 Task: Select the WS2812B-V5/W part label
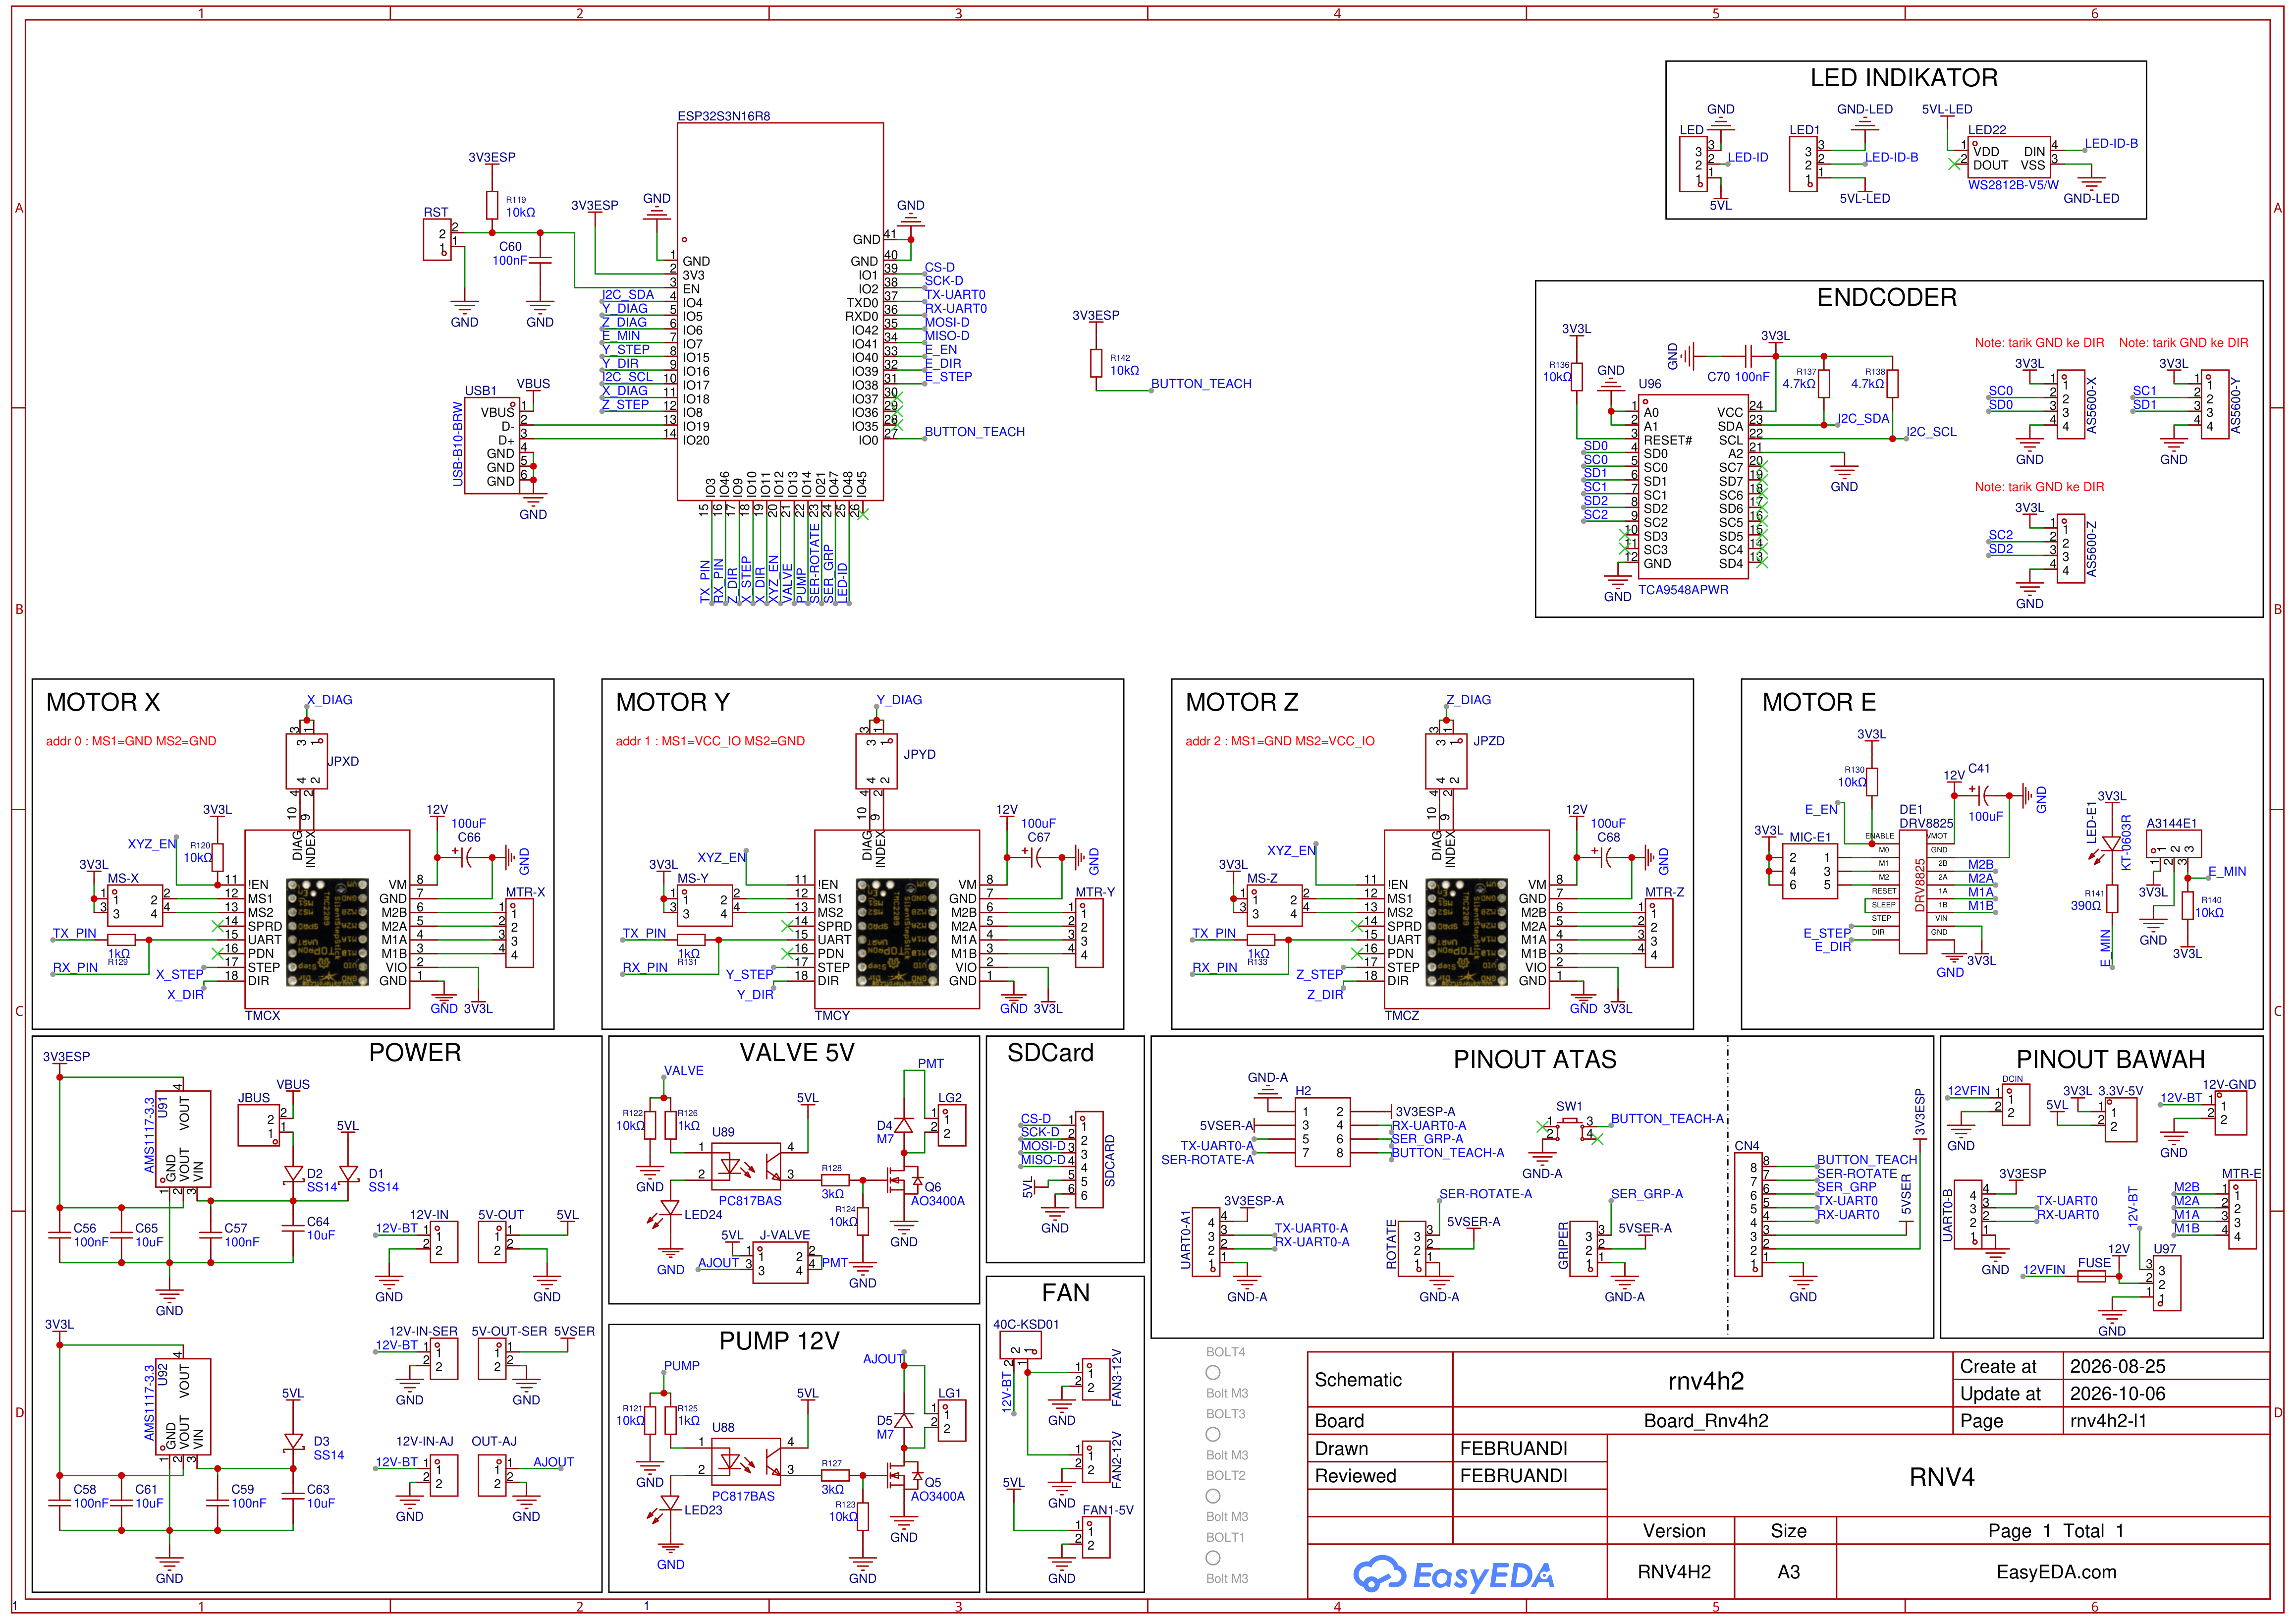(2013, 185)
